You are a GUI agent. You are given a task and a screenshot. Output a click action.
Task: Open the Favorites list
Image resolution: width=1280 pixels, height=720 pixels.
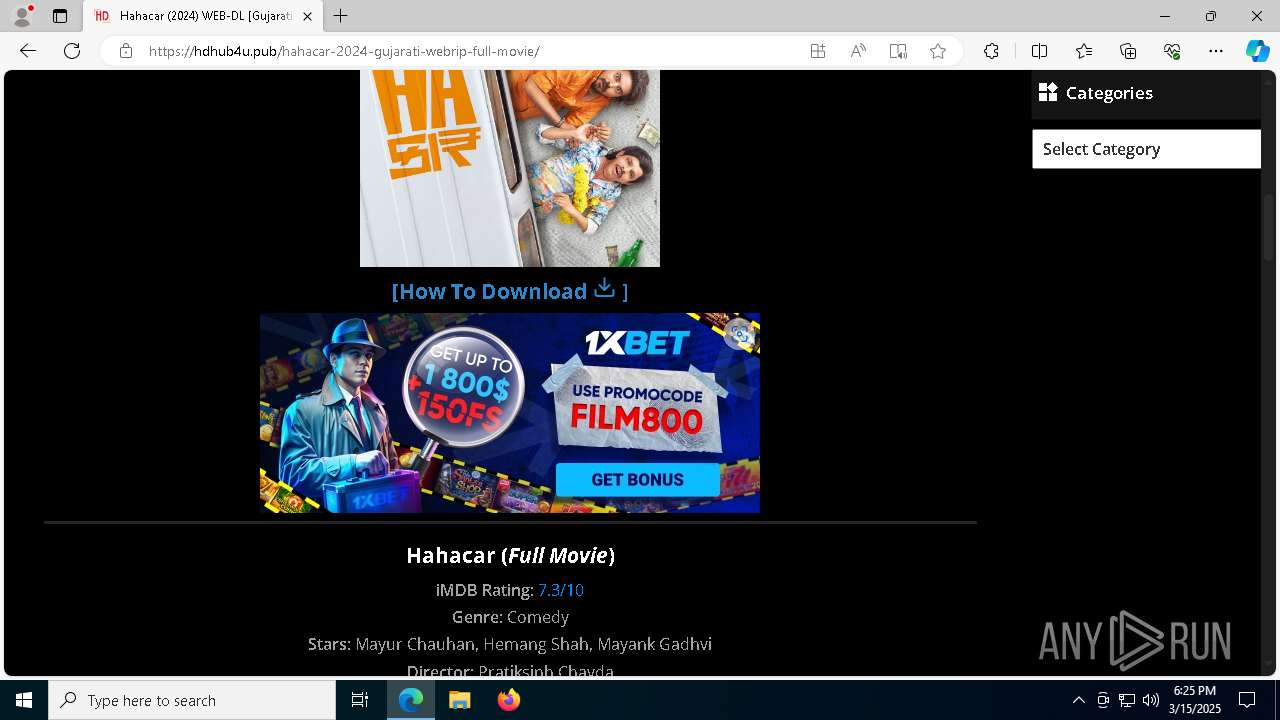(x=1084, y=51)
